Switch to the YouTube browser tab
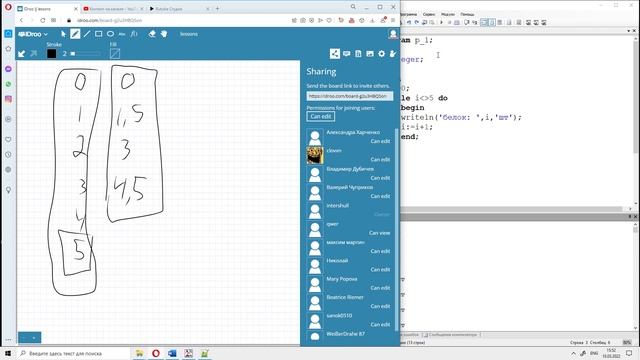This screenshot has width=640, height=360. click(x=113, y=9)
